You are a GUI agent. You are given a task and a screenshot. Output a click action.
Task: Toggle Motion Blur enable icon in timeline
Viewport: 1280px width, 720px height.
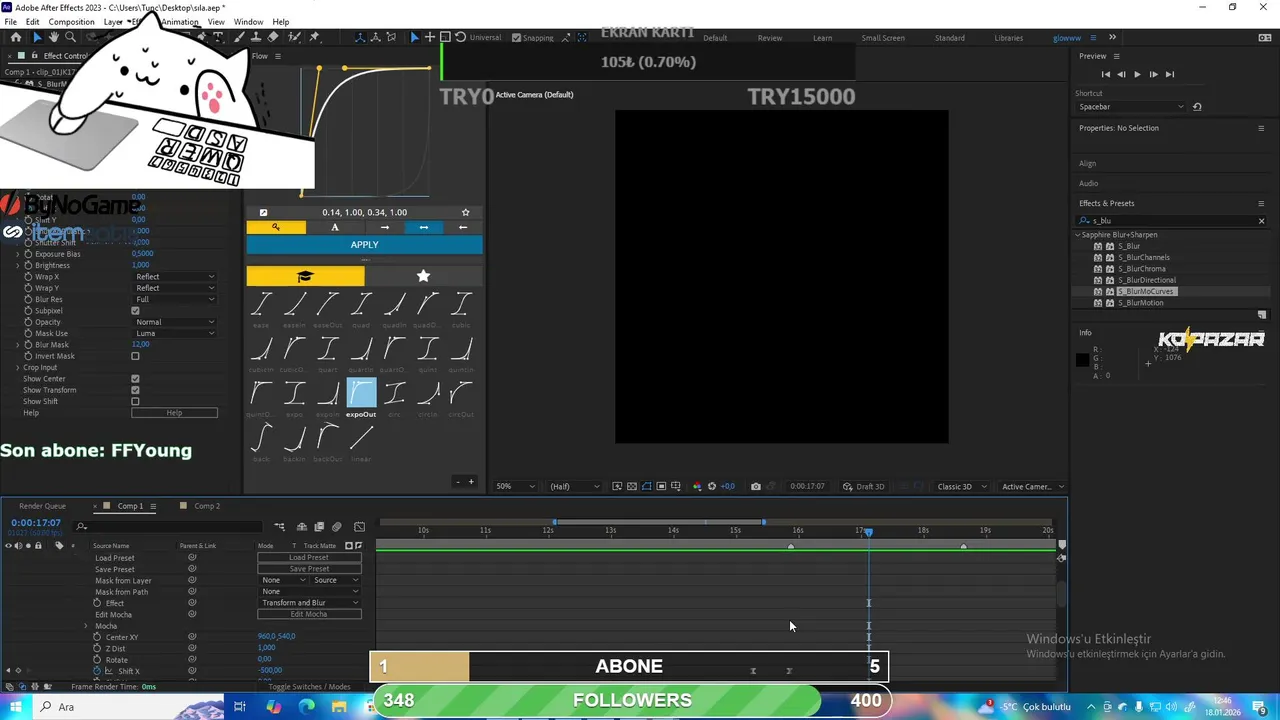click(337, 526)
